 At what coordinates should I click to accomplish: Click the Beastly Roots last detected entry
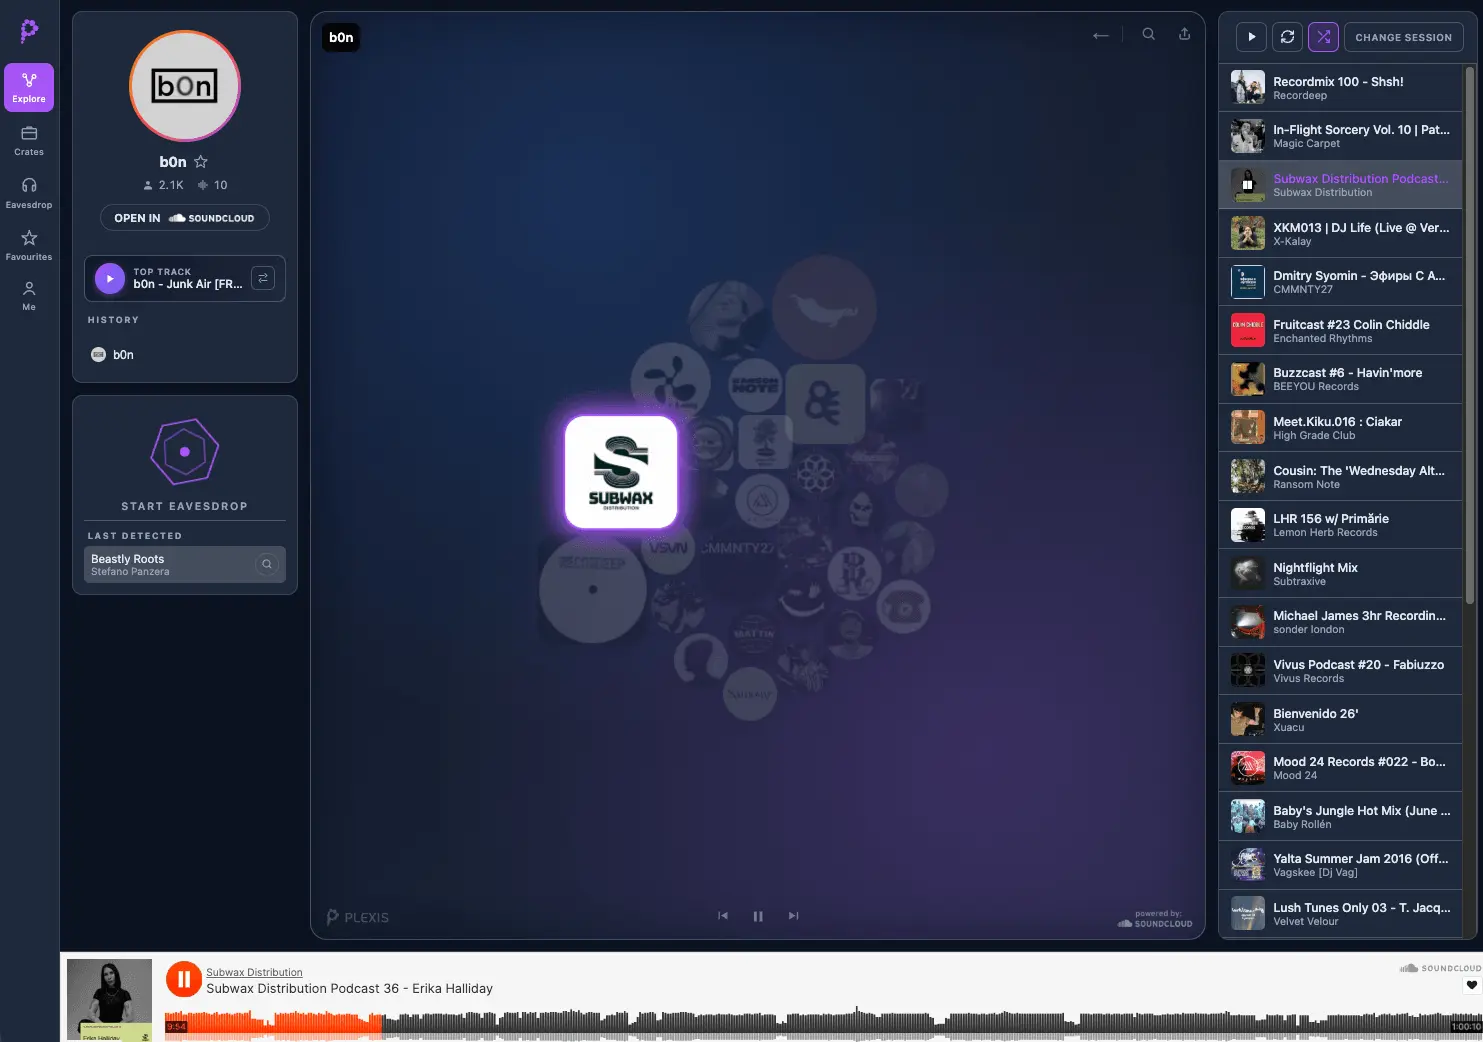point(185,564)
